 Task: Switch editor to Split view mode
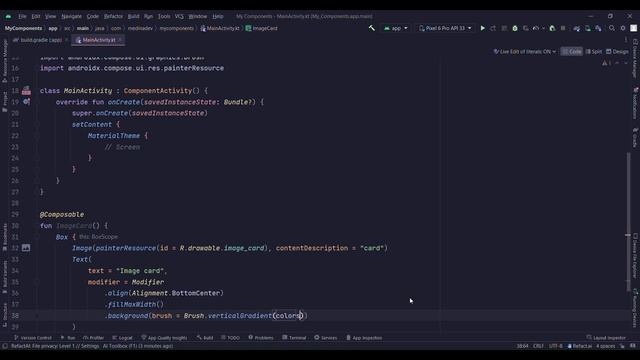(594, 51)
